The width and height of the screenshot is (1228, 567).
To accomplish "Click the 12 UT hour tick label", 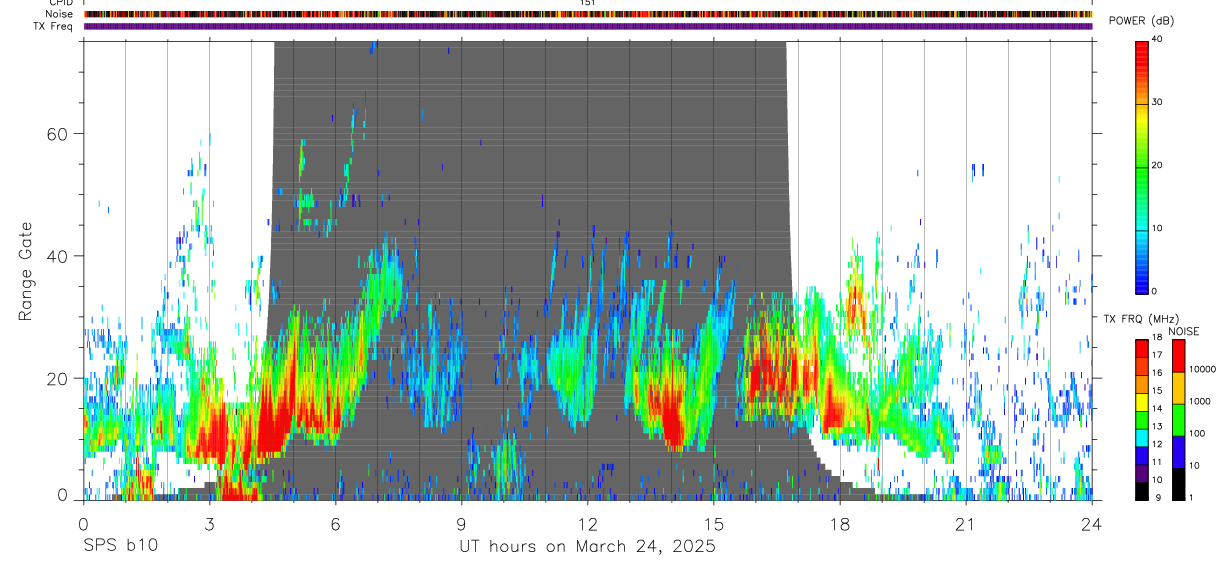I will [x=588, y=524].
